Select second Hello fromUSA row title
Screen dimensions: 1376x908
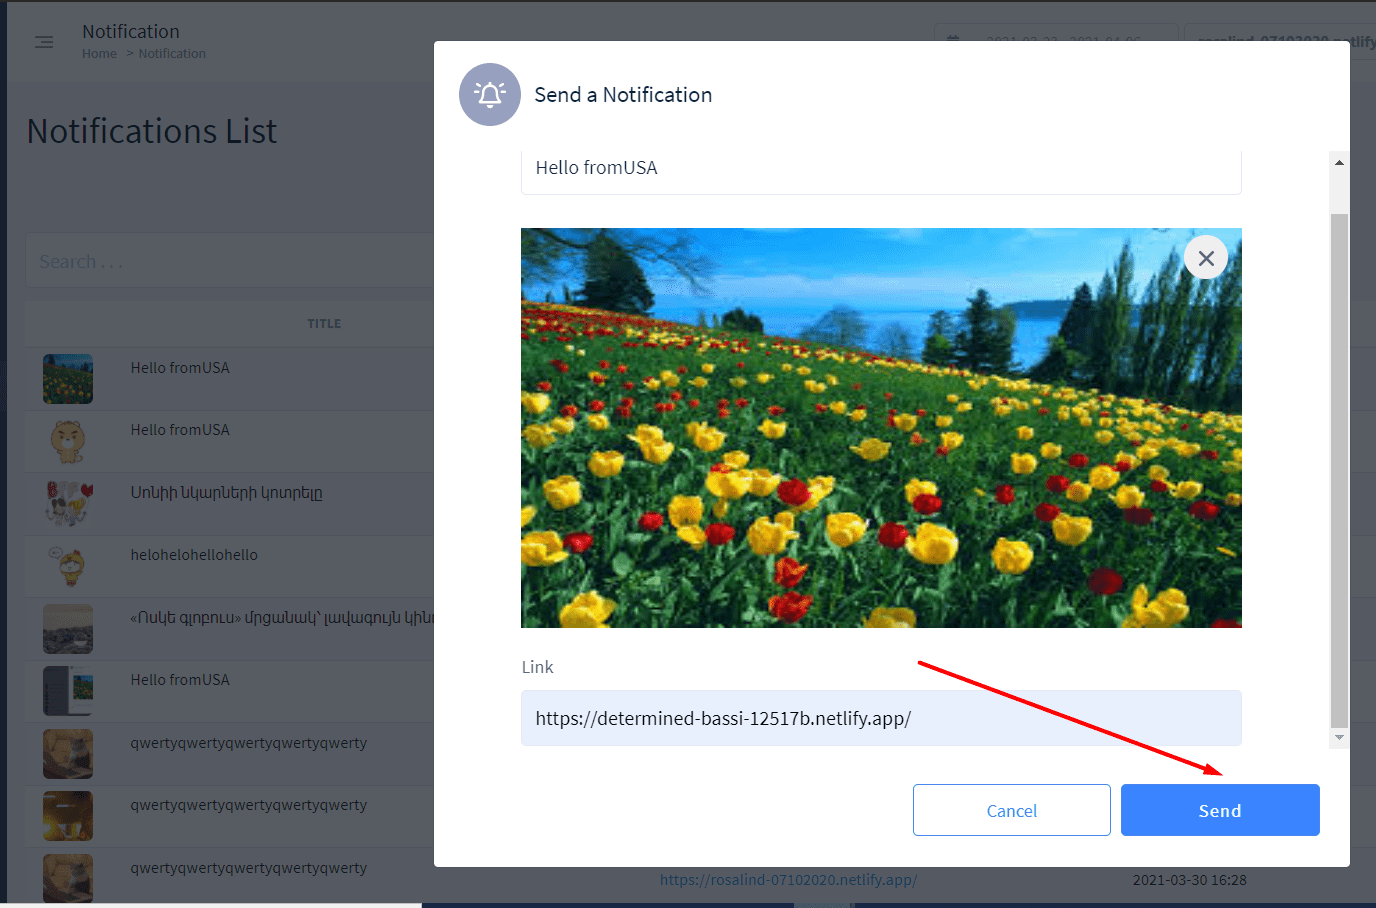point(180,430)
